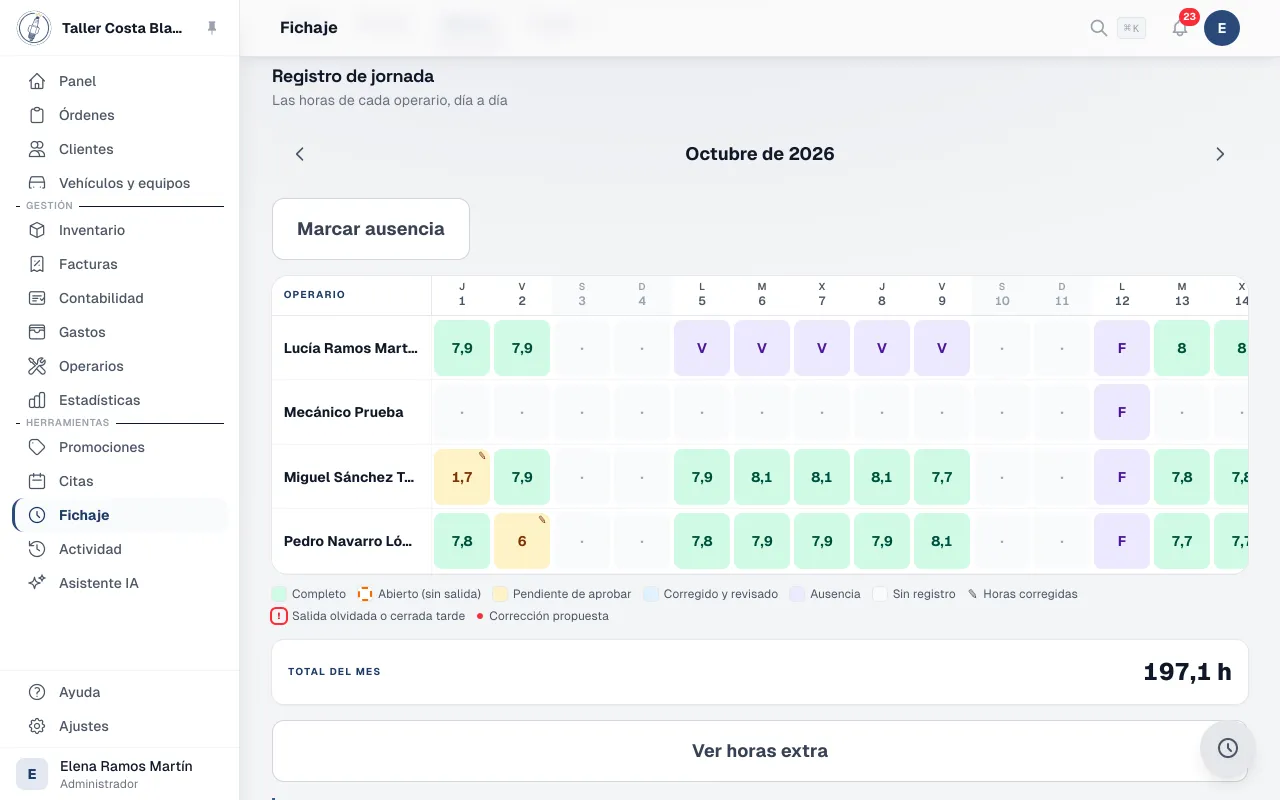Click Lucía Ramos's 8 cell on Tuesday 13
The height and width of the screenshot is (800, 1280).
tap(1182, 348)
